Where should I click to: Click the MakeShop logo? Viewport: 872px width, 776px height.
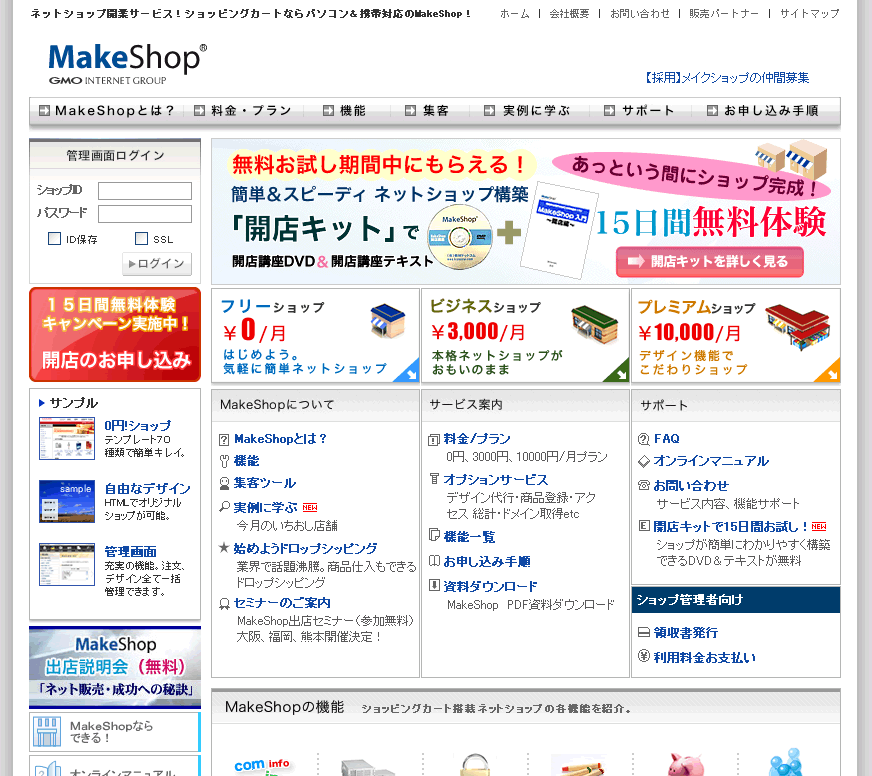pos(126,63)
